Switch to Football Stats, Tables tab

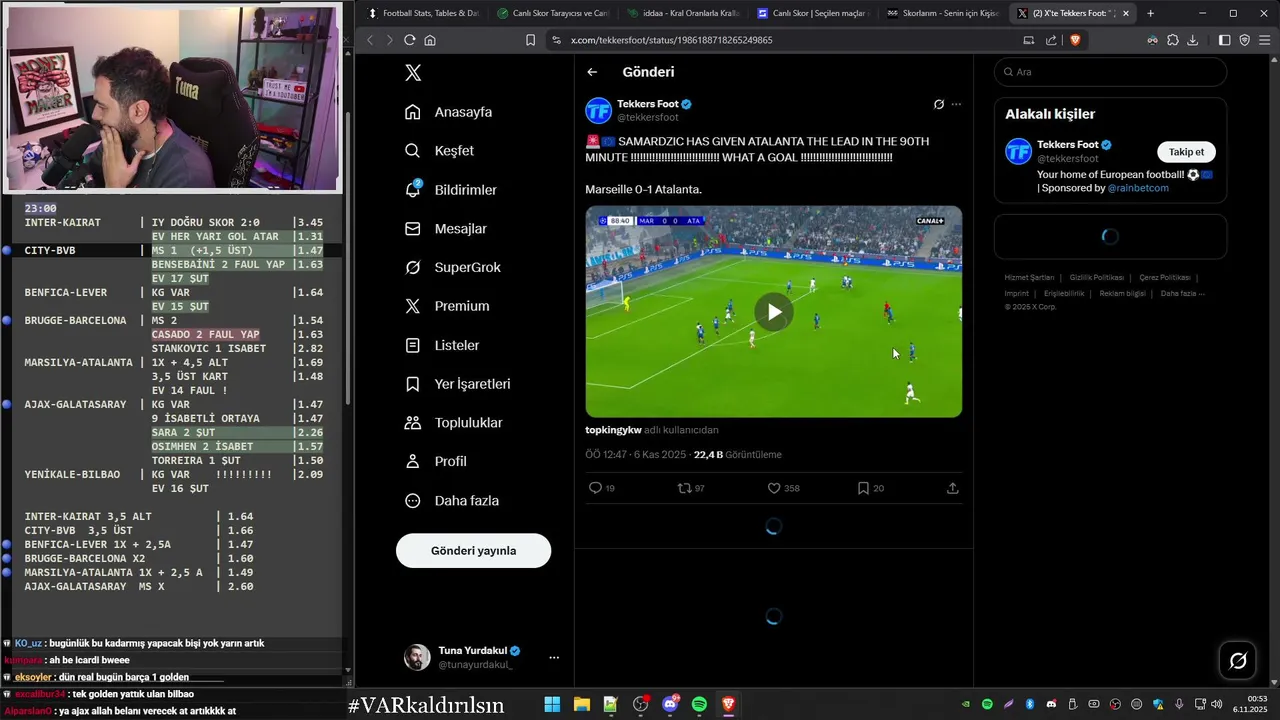(x=424, y=13)
